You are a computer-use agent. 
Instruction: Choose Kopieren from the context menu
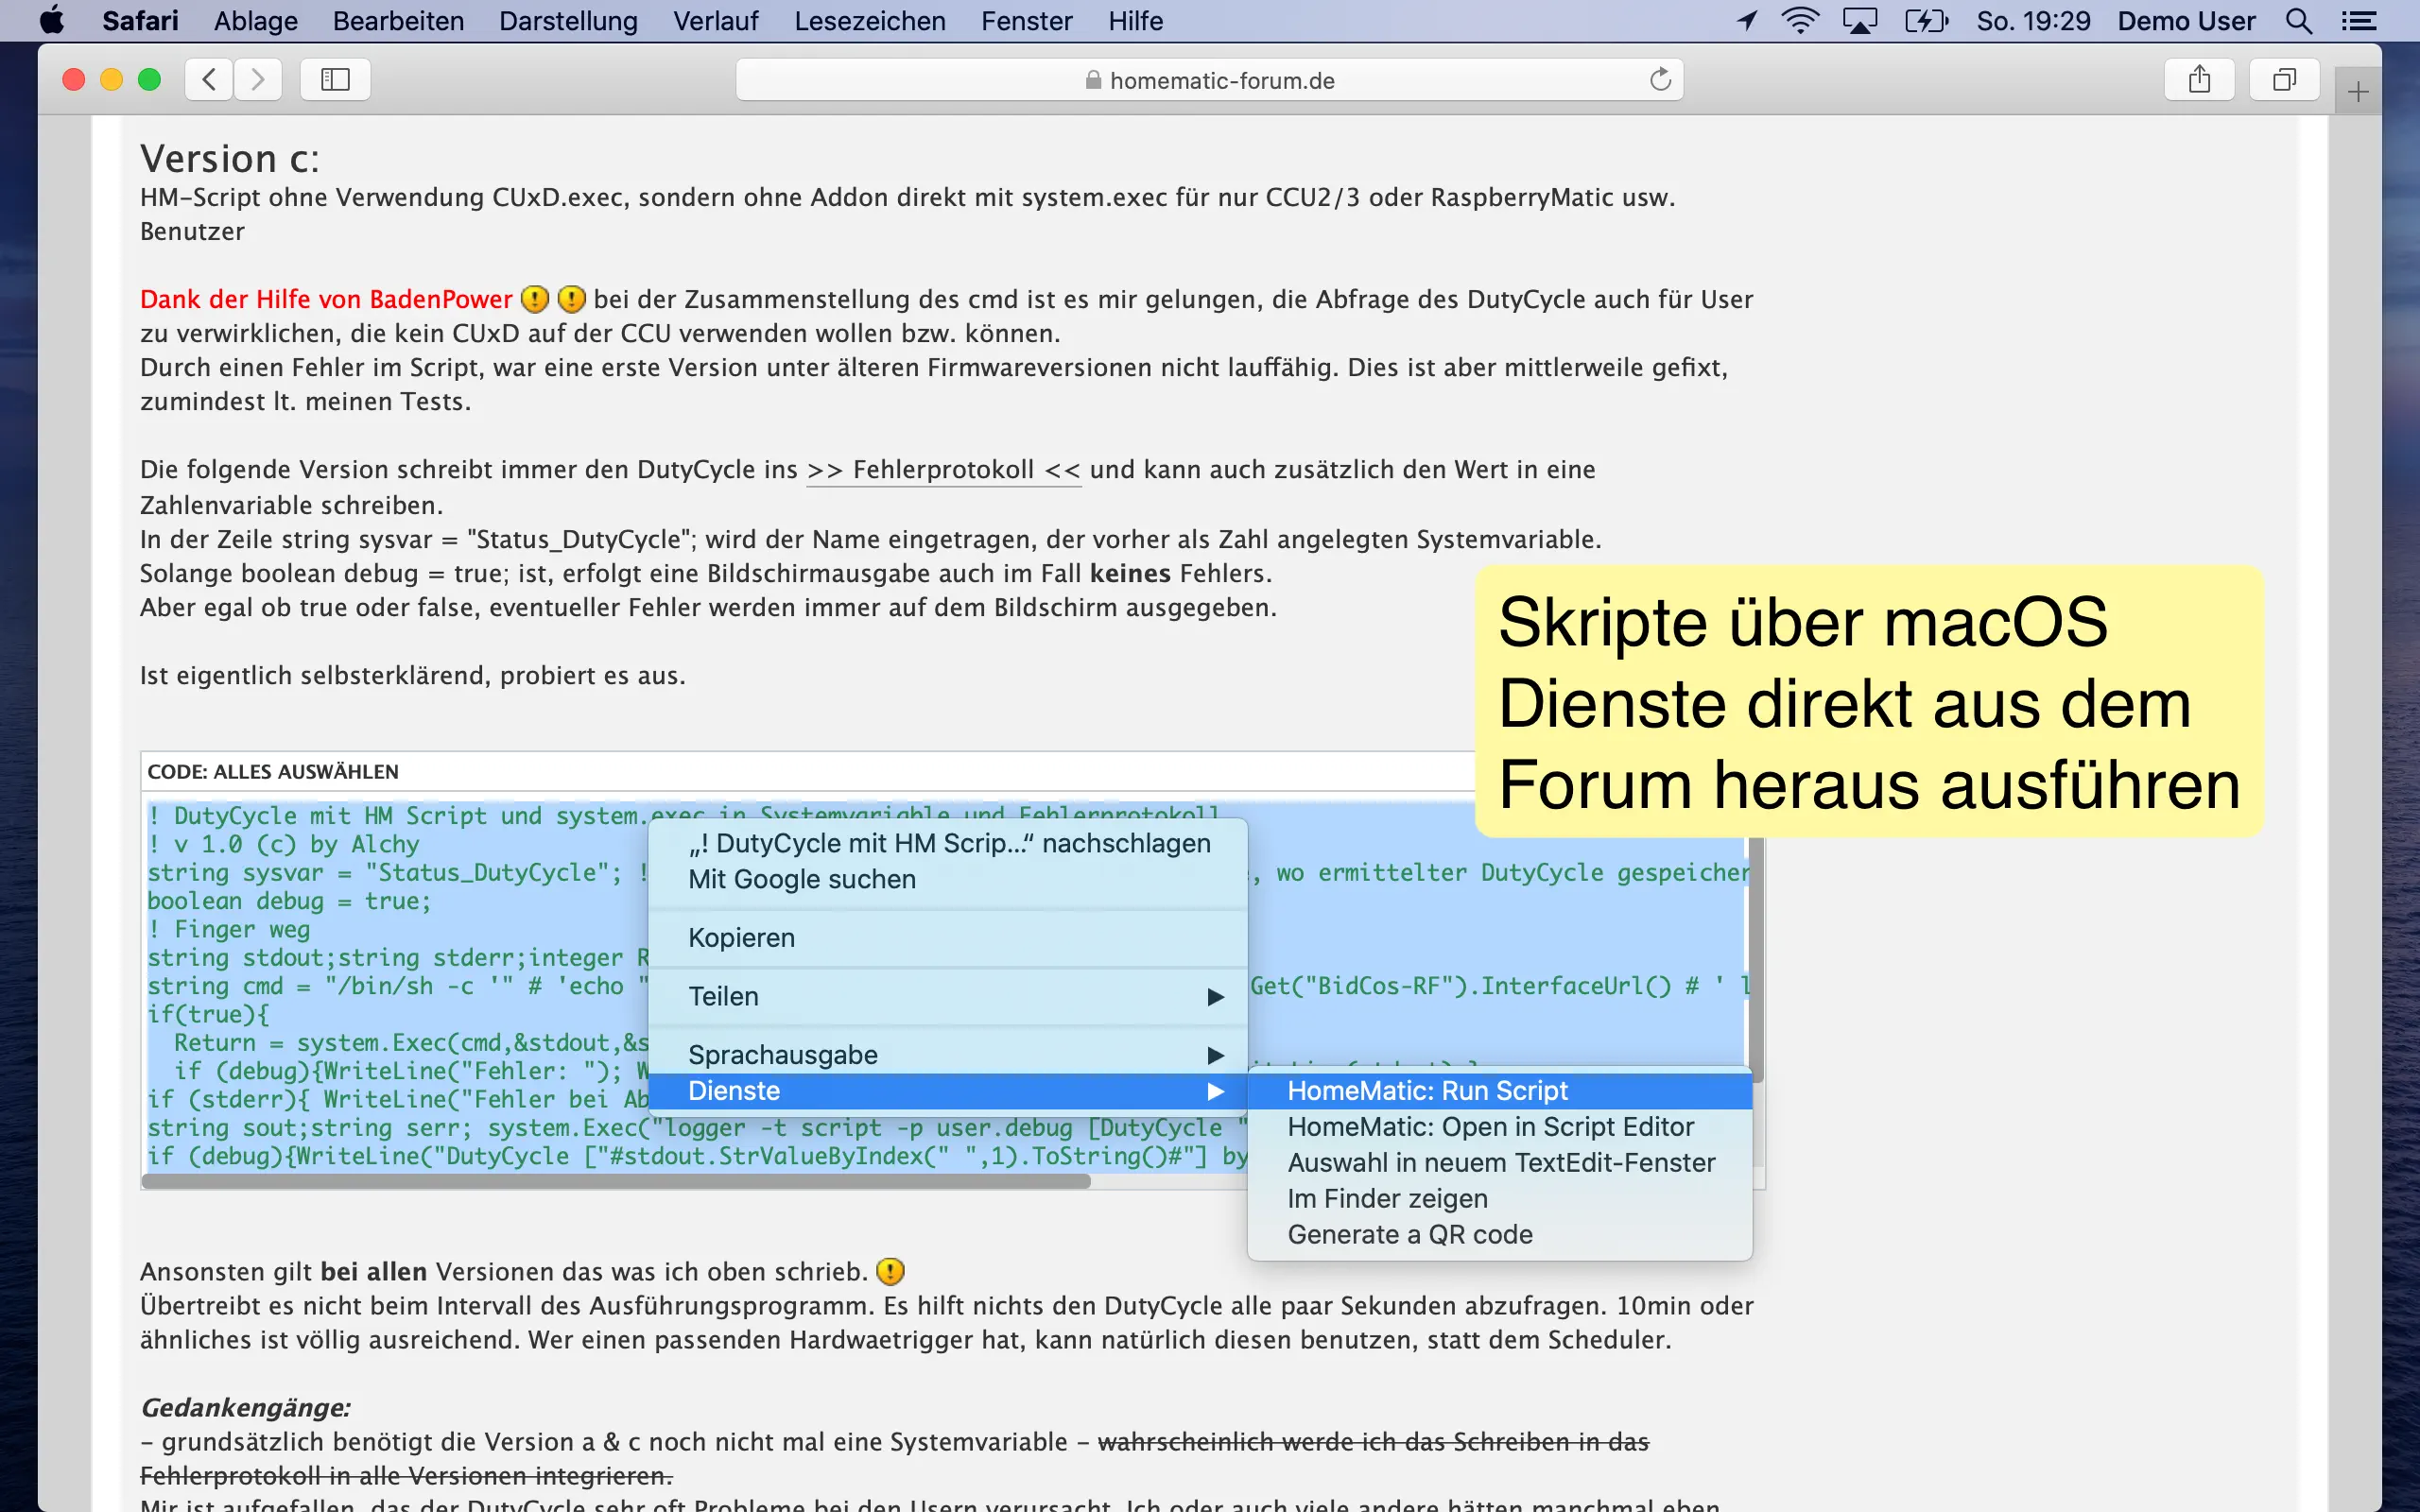[742, 937]
